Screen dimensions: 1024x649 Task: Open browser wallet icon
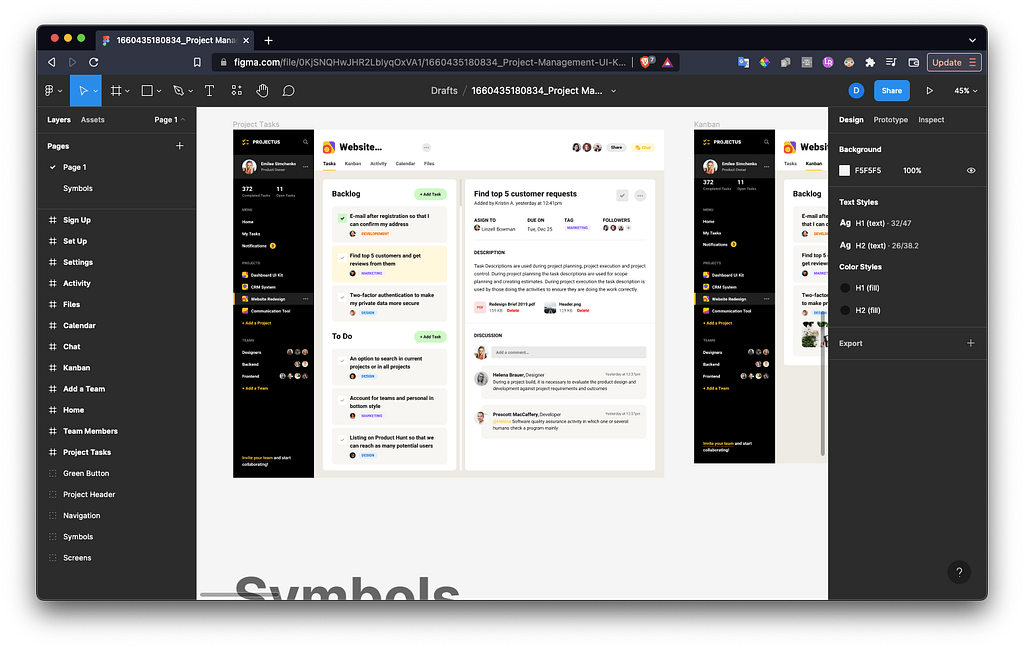point(914,62)
